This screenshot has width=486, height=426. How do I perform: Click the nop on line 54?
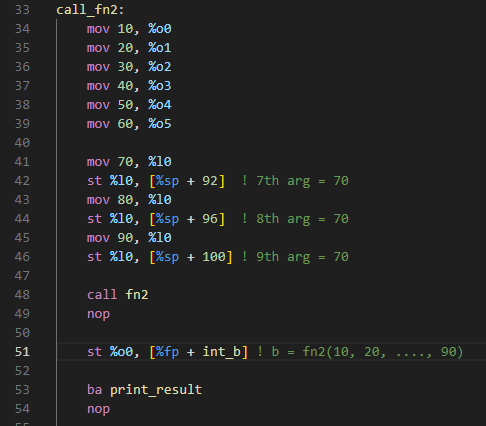pyautogui.click(x=98, y=409)
